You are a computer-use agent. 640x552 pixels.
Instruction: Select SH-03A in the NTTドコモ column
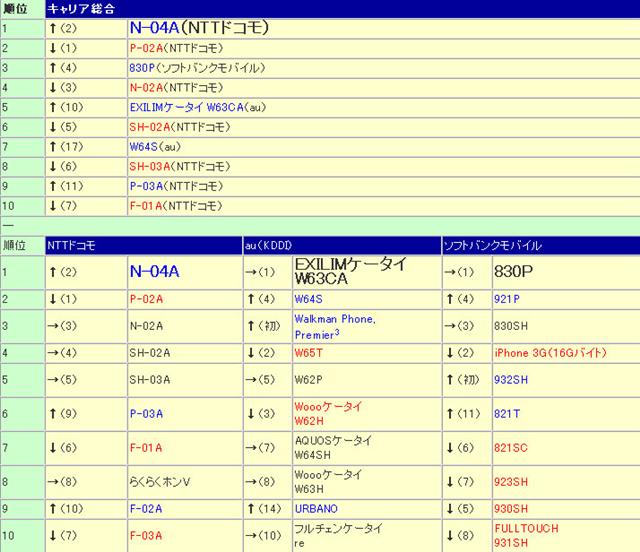(x=150, y=380)
